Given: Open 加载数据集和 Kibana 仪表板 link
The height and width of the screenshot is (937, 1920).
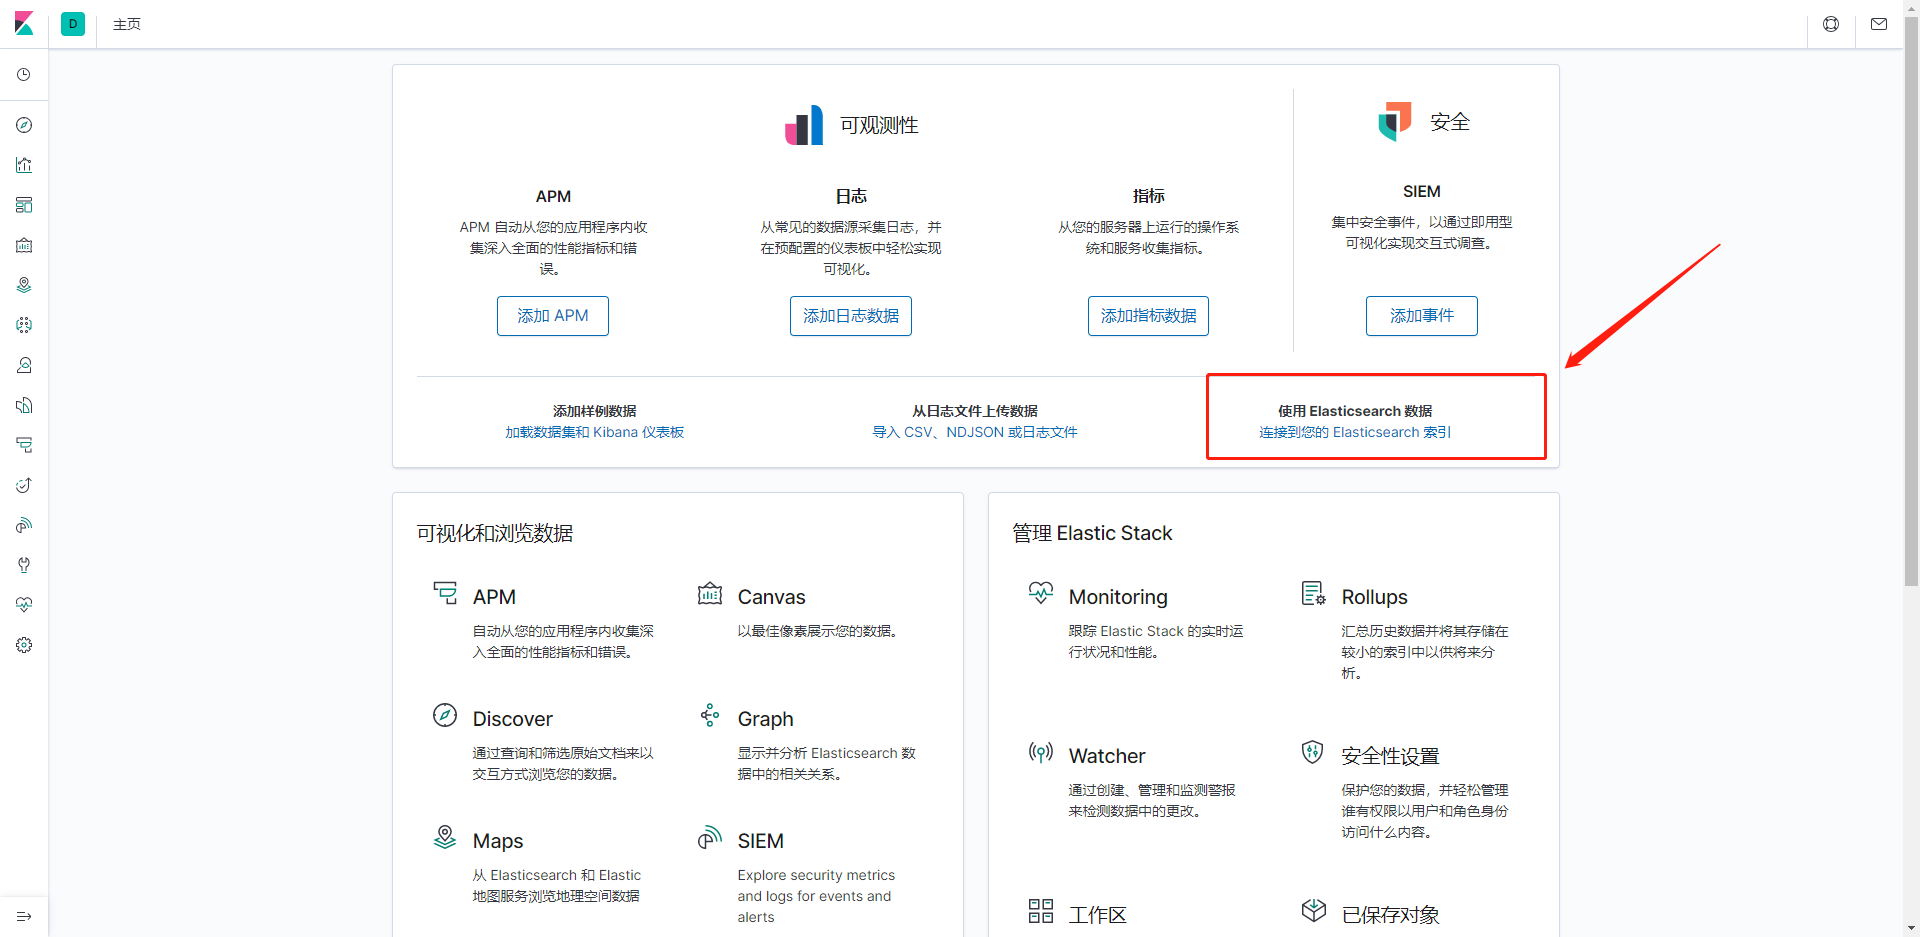Looking at the screenshot, I should tap(595, 432).
